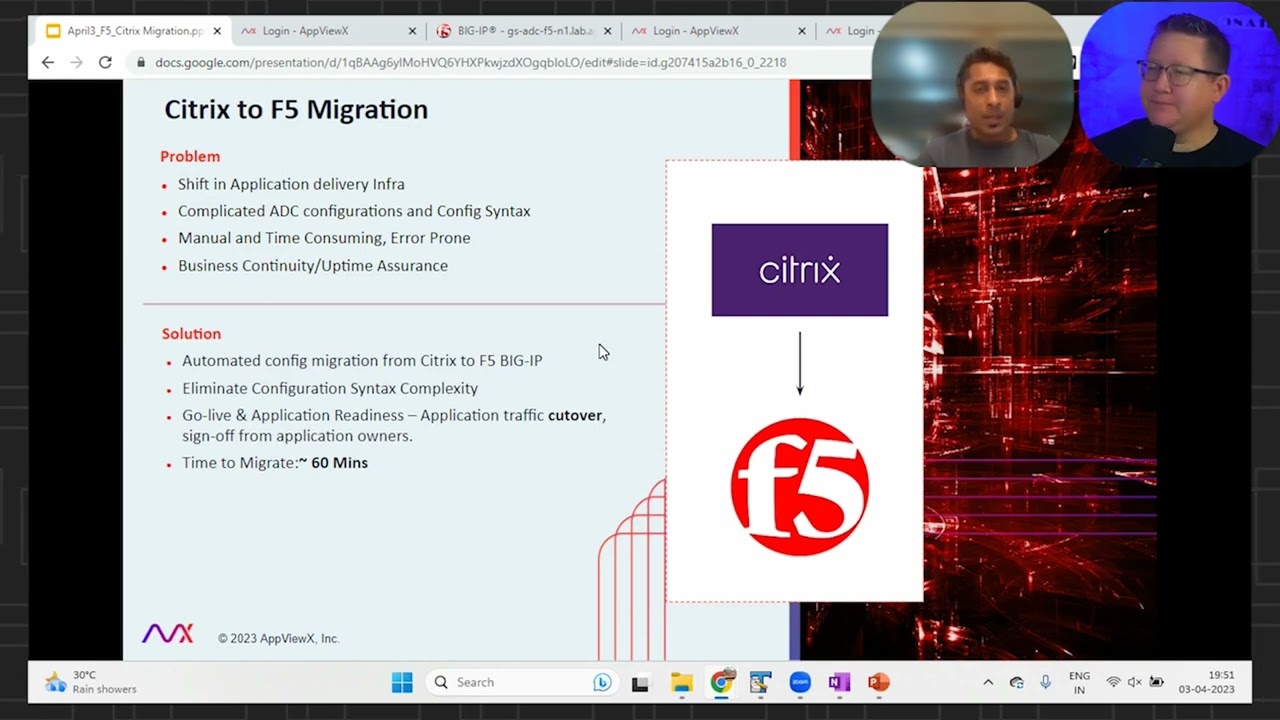Click the Time to Migrate 60 Mins line
The height and width of the screenshot is (720, 1280).
(275, 462)
